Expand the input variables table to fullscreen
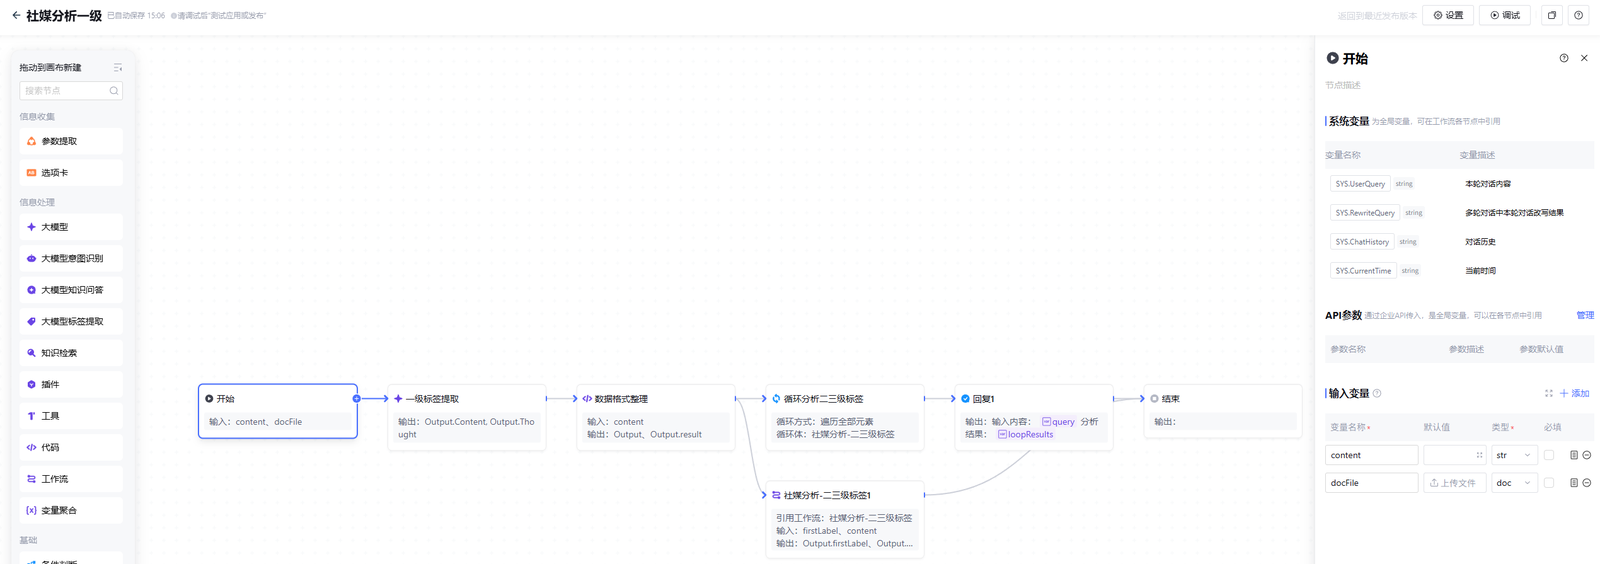The height and width of the screenshot is (564, 1600). 1548,394
